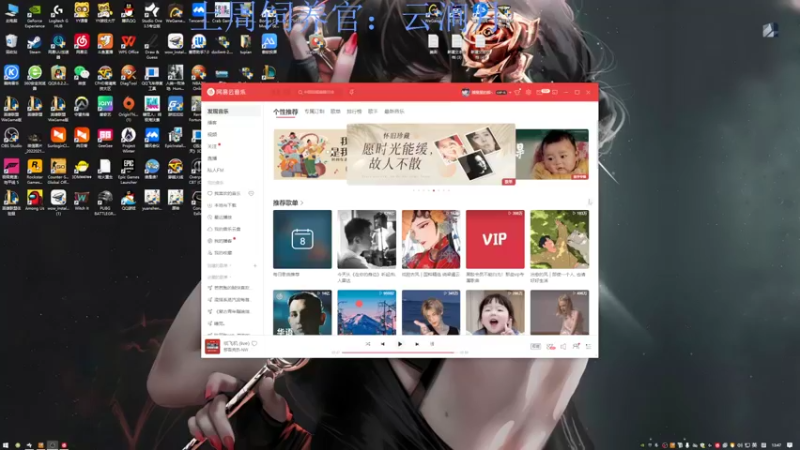Open Among Us desktop shortcut
The image size is (800, 450).
35,201
